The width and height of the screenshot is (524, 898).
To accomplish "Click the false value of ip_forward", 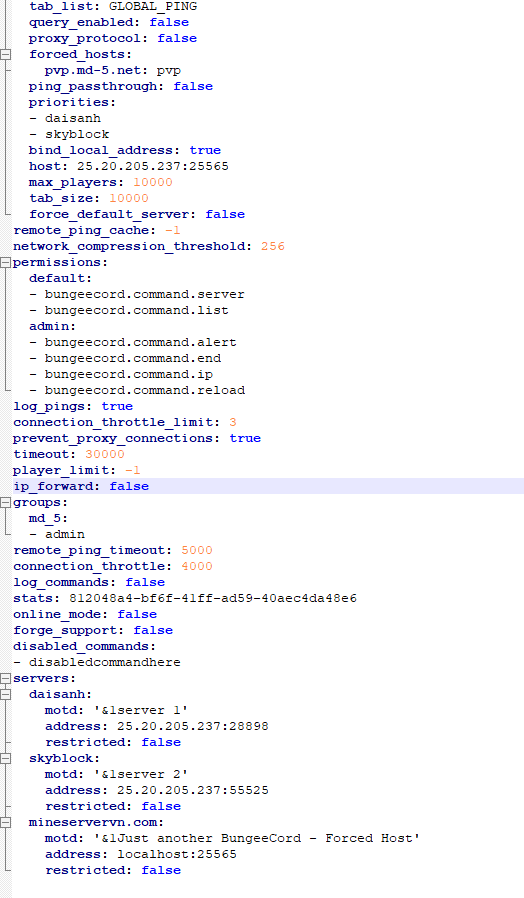I will coord(129,486).
